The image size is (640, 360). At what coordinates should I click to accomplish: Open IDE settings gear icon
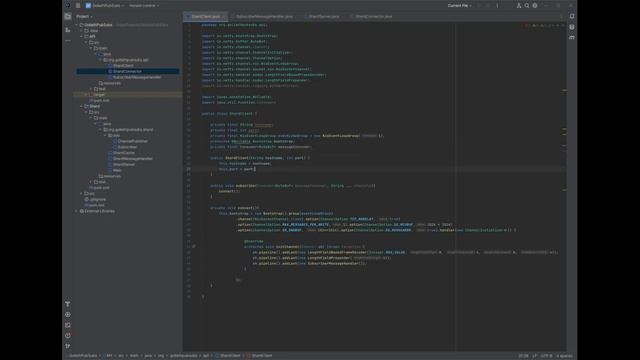(x=535, y=6)
